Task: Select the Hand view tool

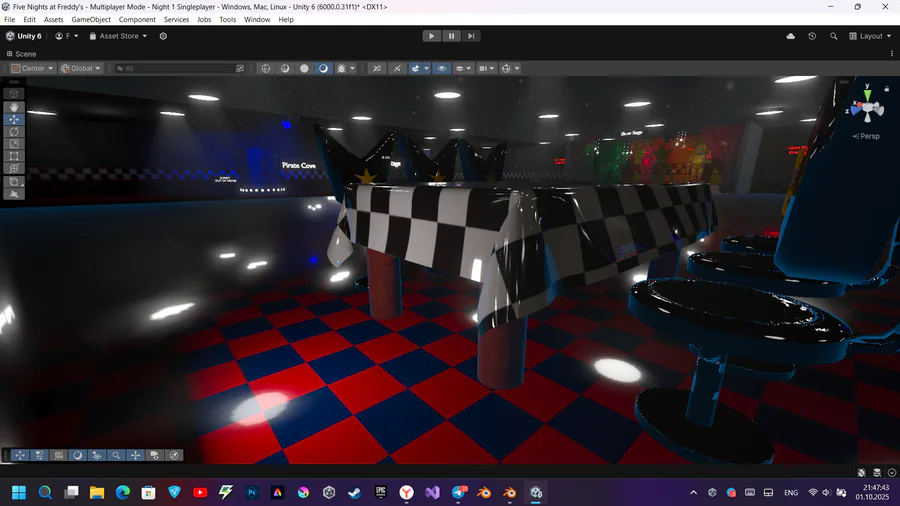Action: (14, 107)
